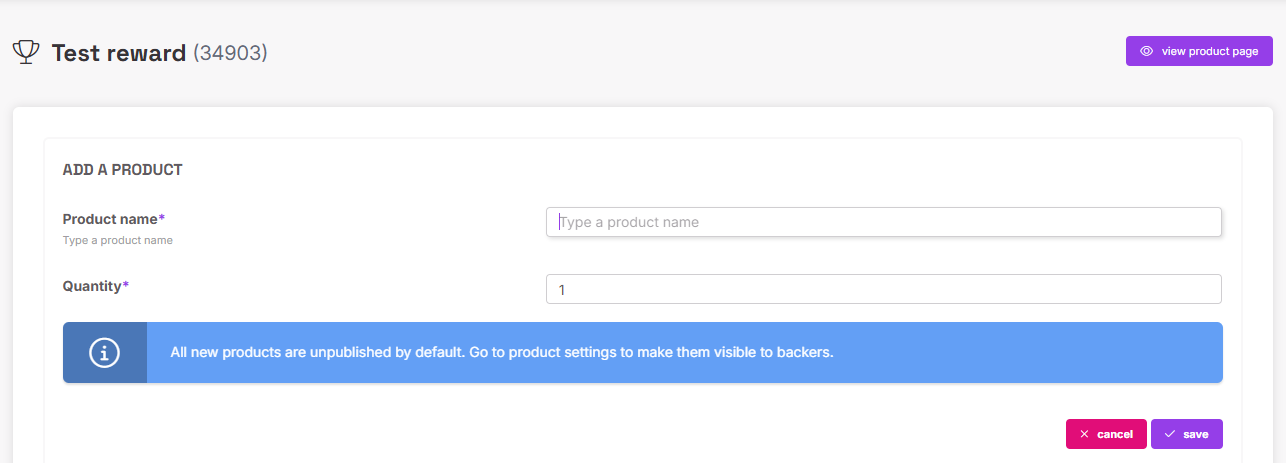Click the Product name field label
1286x463 pixels.
[x=110, y=219]
